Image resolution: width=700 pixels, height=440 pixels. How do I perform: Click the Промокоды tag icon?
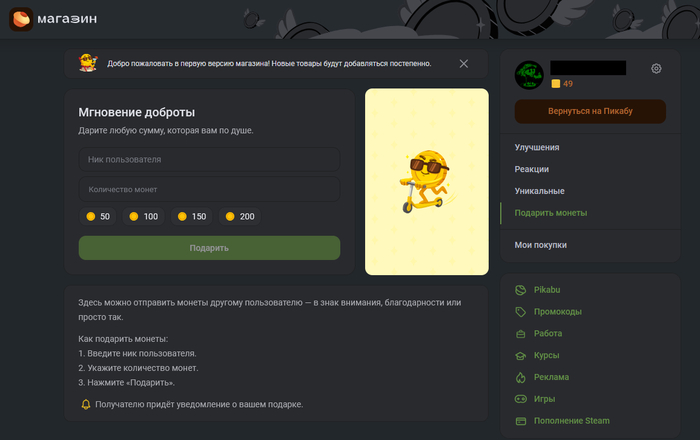coord(520,312)
